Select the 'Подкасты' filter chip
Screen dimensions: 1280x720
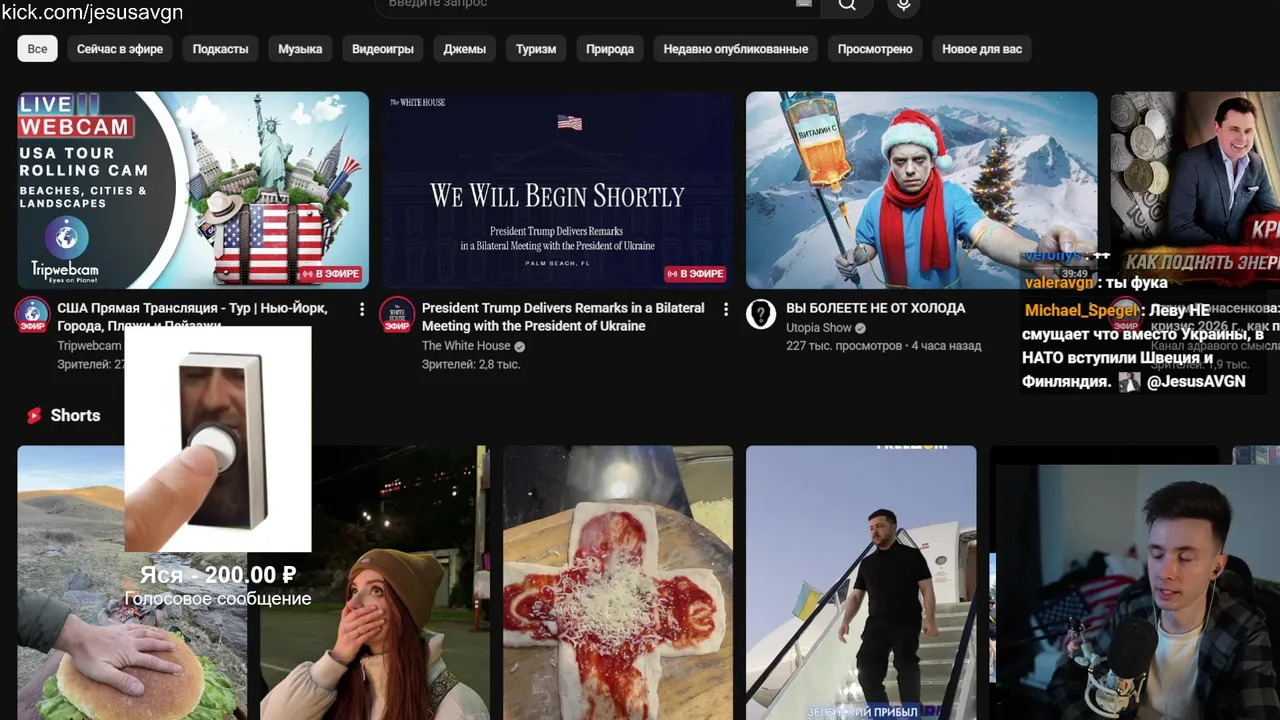pyautogui.click(x=220, y=49)
